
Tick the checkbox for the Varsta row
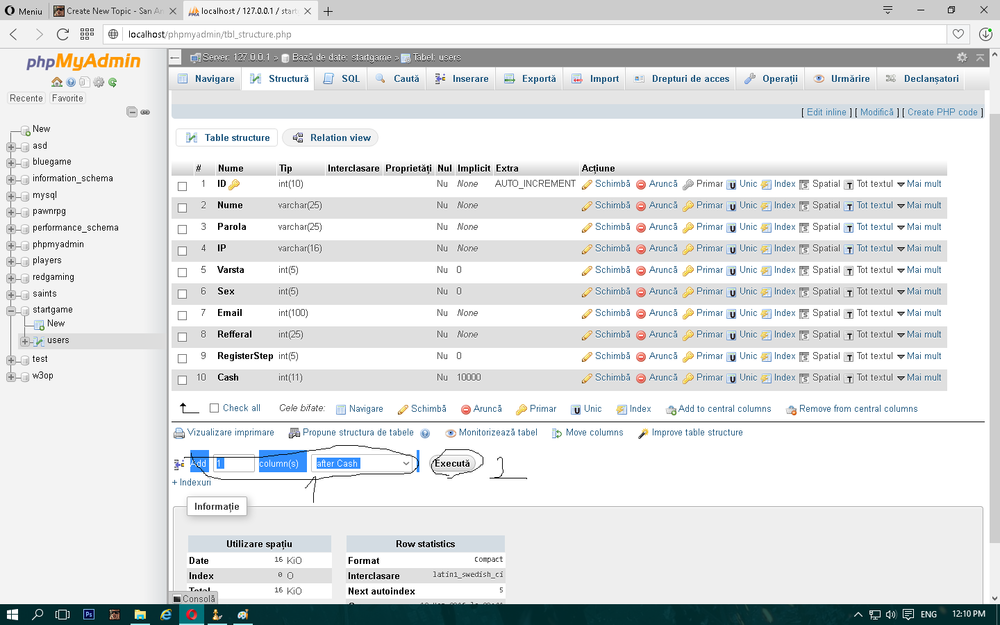coord(182,272)
